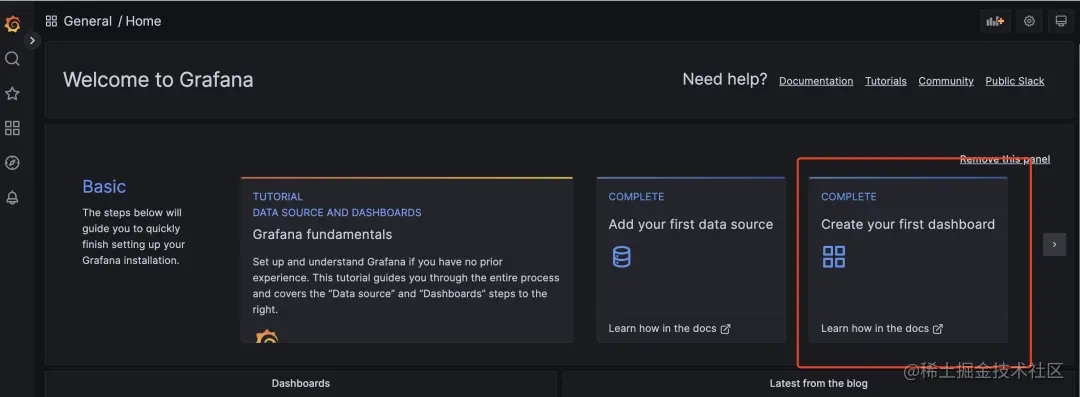Image resolution: width=1080 pixels, height=397 pixels.
Task: Select the General folder breadcrumb
Action: pyautogui.click(x=87, y=21)
